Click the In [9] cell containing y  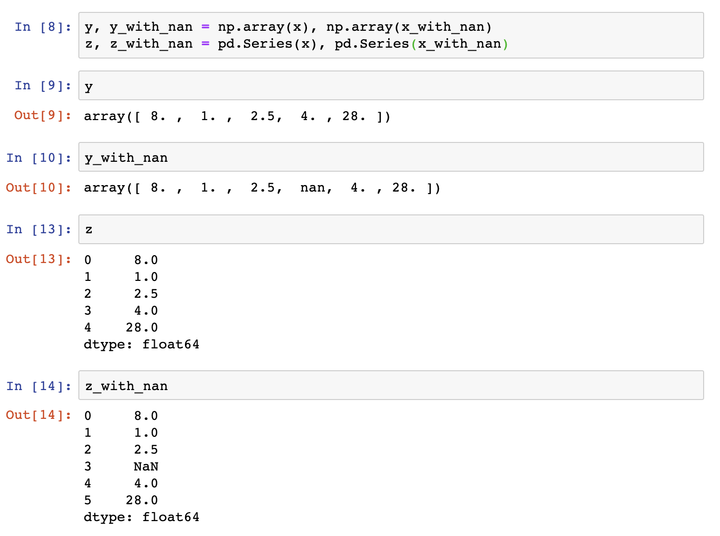pos(391,85)
